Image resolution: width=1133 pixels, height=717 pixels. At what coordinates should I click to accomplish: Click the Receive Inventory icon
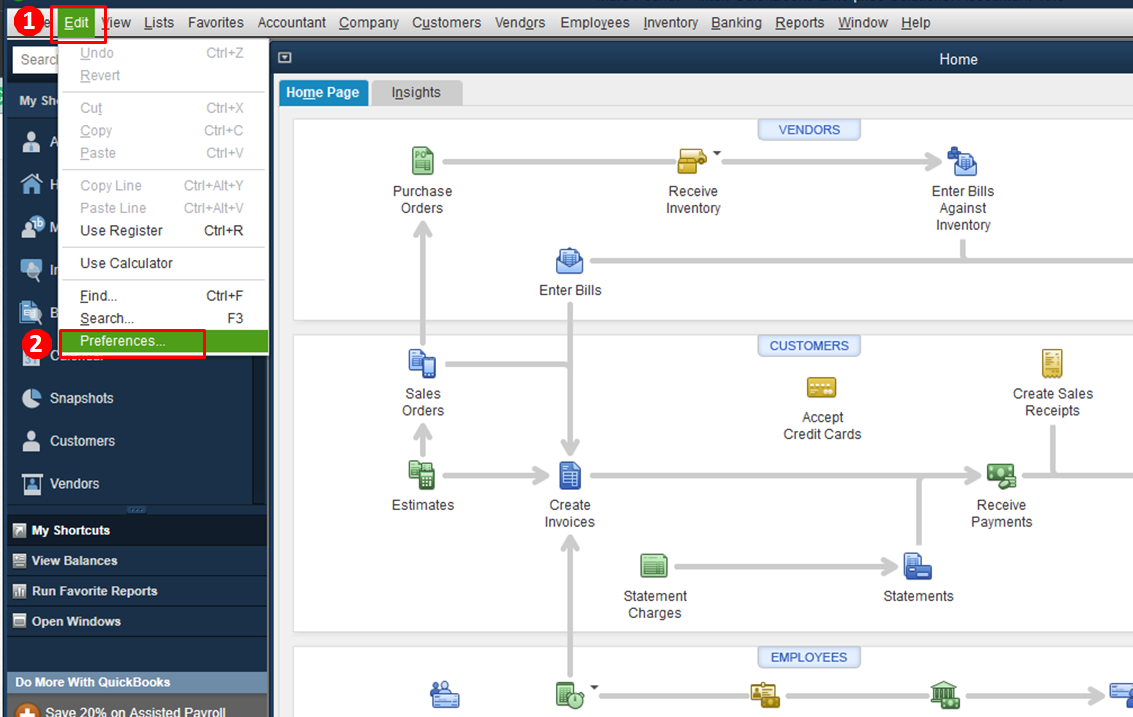pyautogui.click(x=692, y=161)
